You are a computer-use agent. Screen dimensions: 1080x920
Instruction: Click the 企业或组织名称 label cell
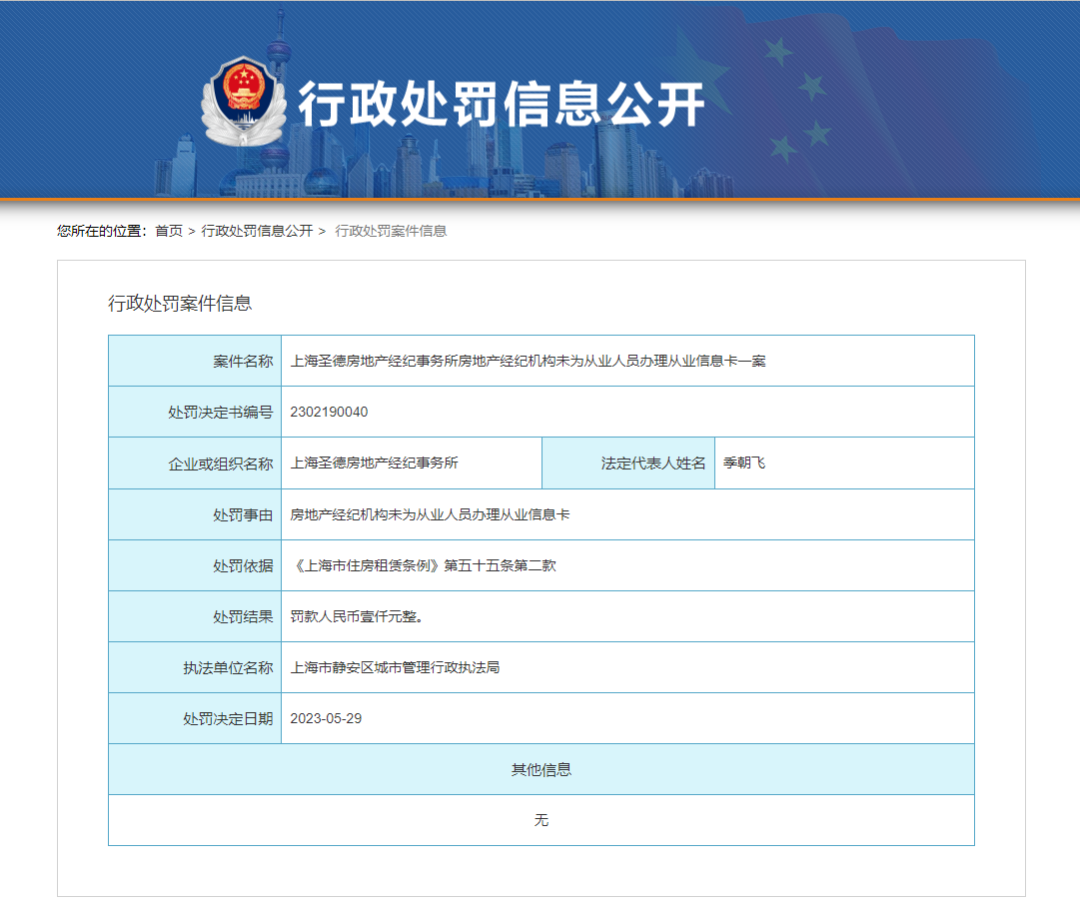195,463
